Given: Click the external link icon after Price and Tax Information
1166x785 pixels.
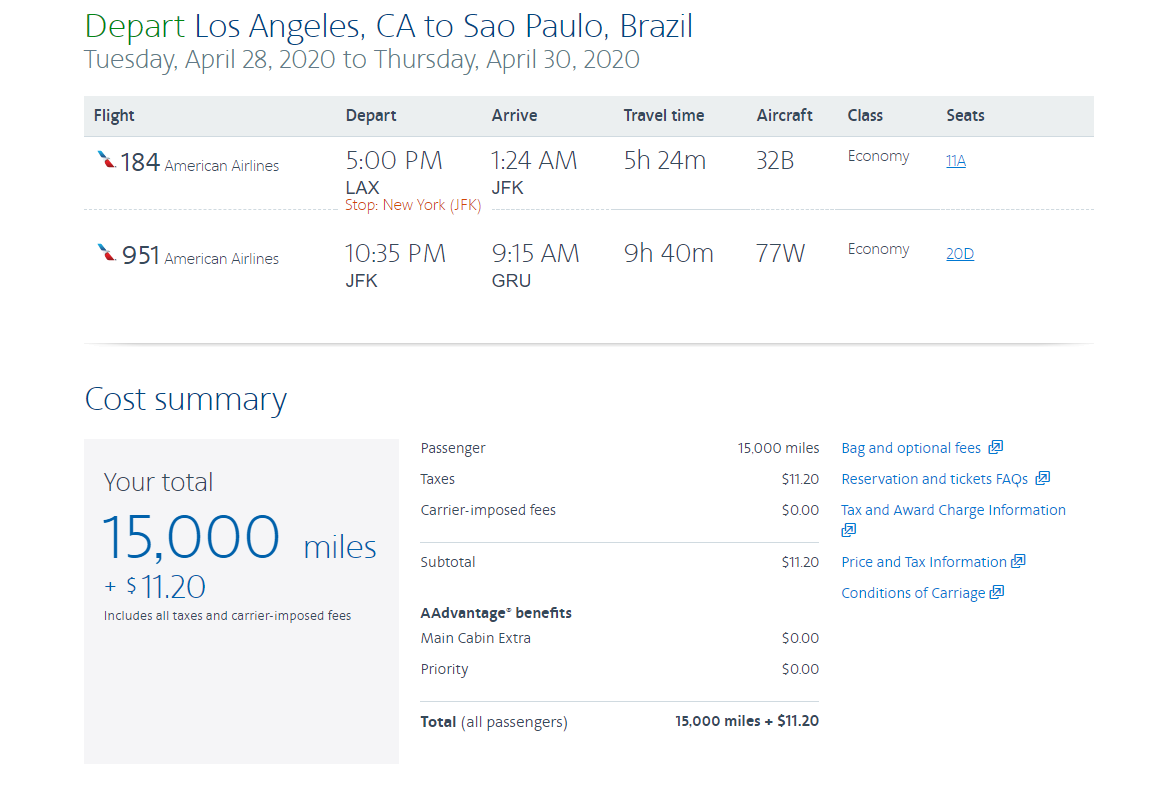Looking at the screenshot, I should (1018, 561).
